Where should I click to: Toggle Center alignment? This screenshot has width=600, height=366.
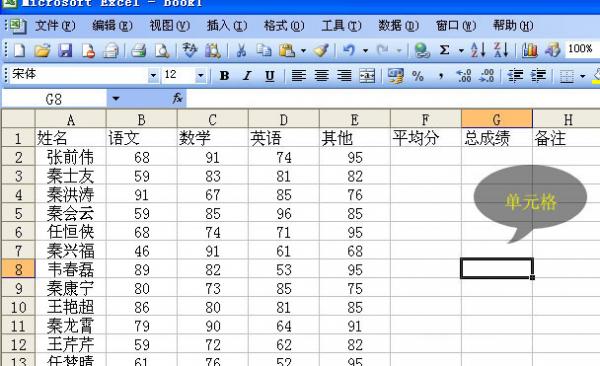tap(321, 76)
